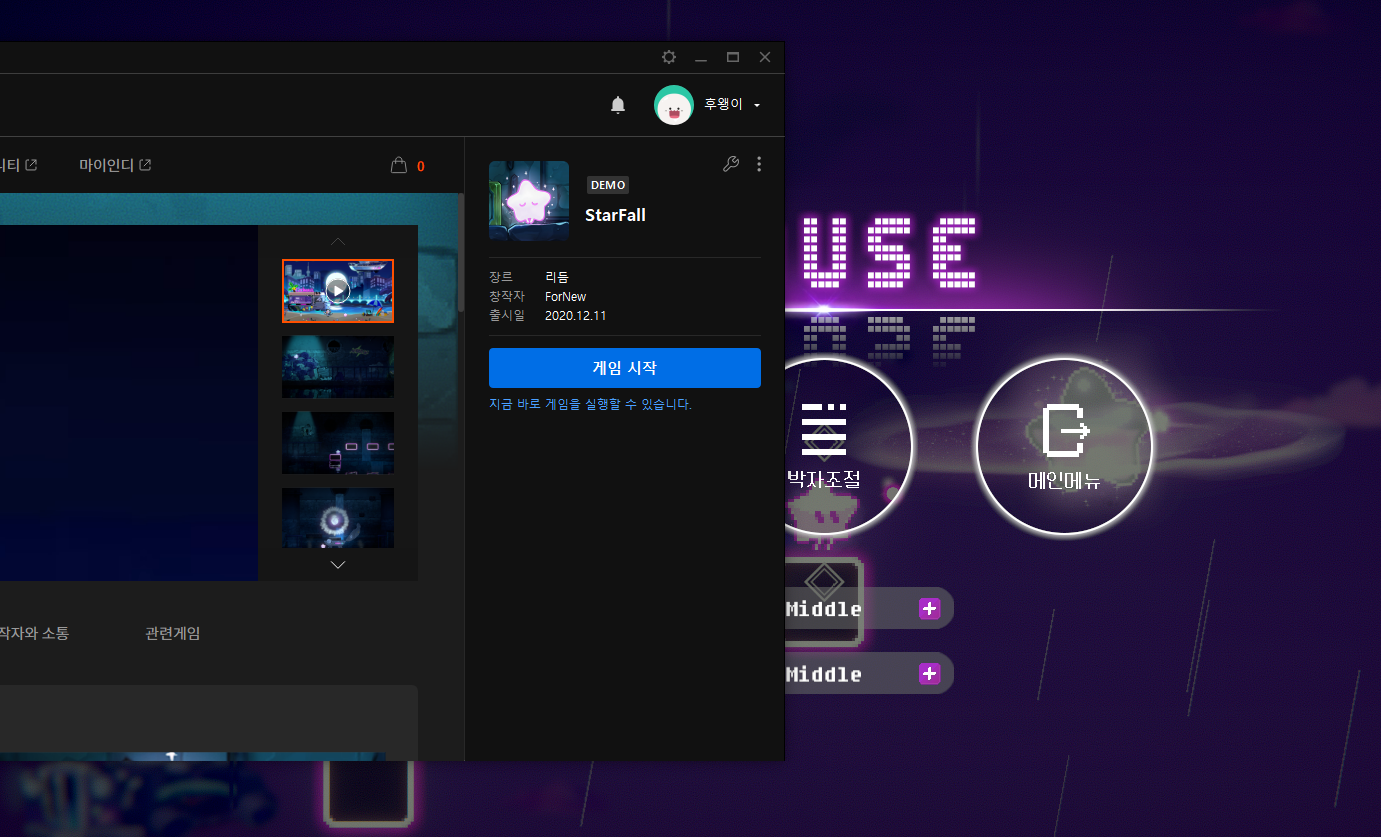The height and width of the screenshot is (837, 1381).
Task: Click the first Middle plus button
Action: 929,608
